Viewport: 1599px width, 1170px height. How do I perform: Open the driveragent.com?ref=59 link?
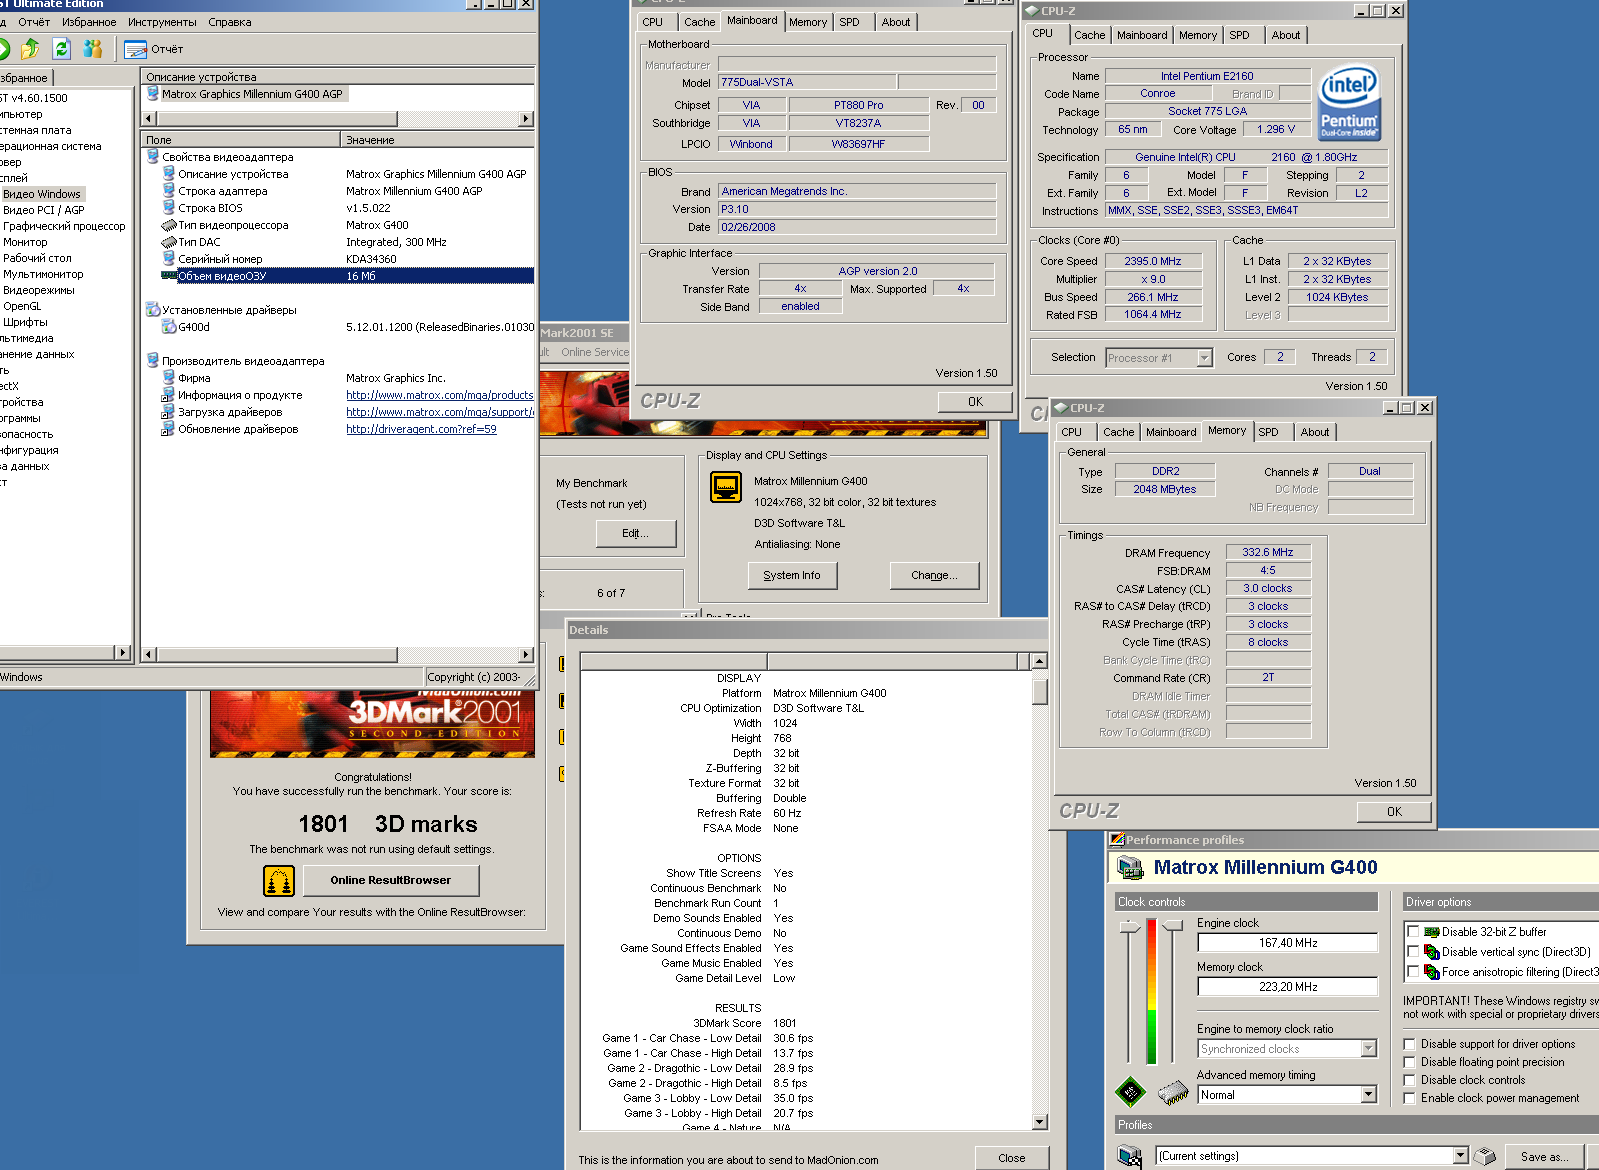click(x=421, y=429)
